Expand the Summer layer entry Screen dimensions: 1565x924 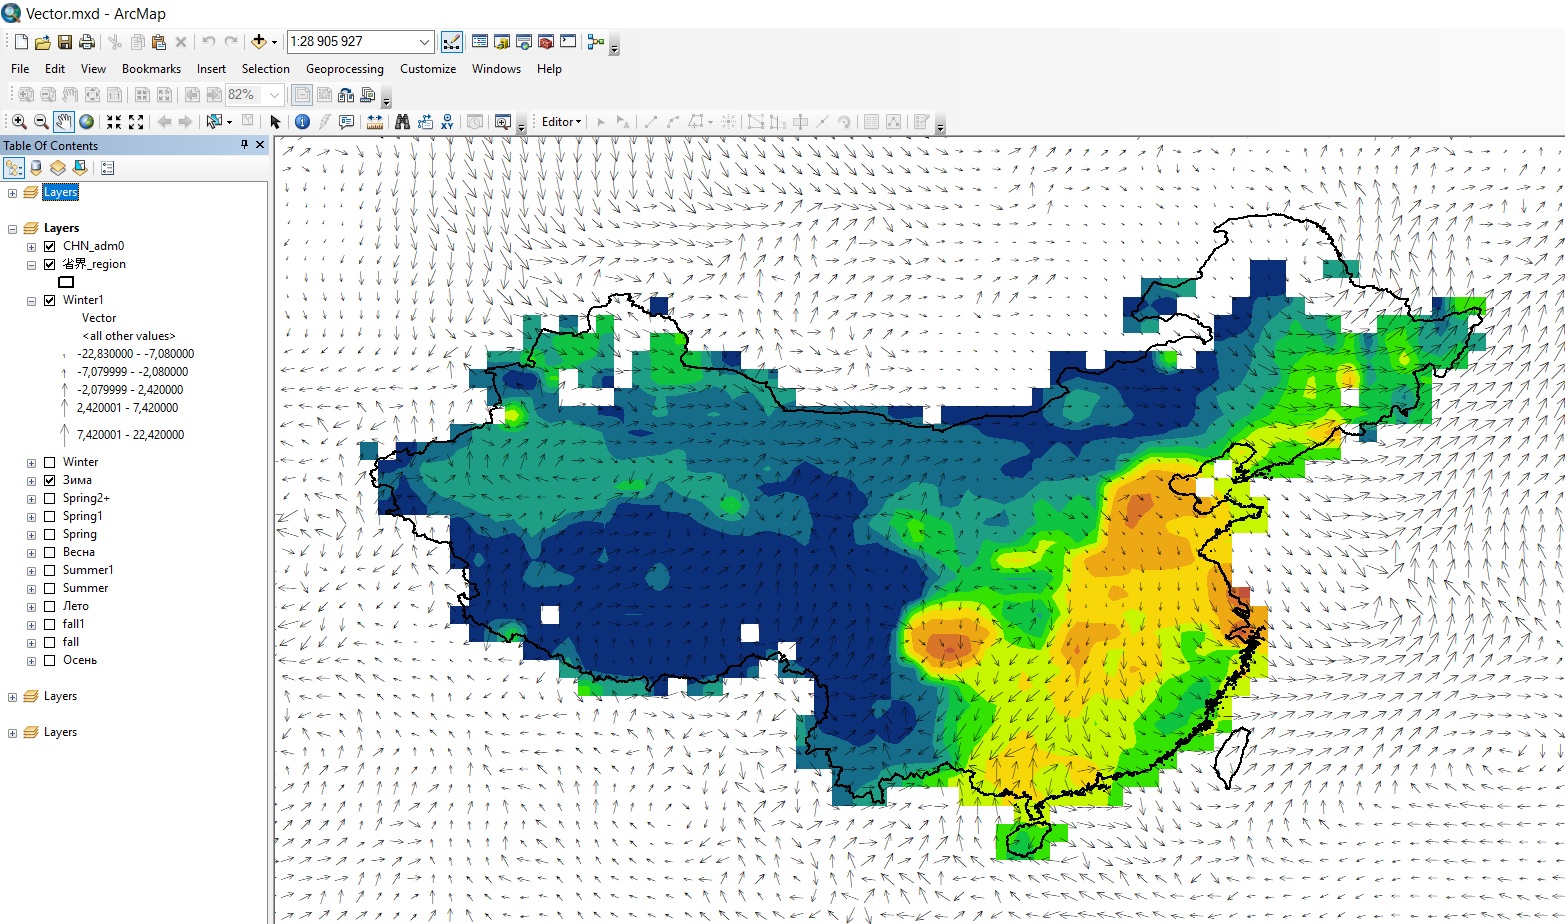31,588
